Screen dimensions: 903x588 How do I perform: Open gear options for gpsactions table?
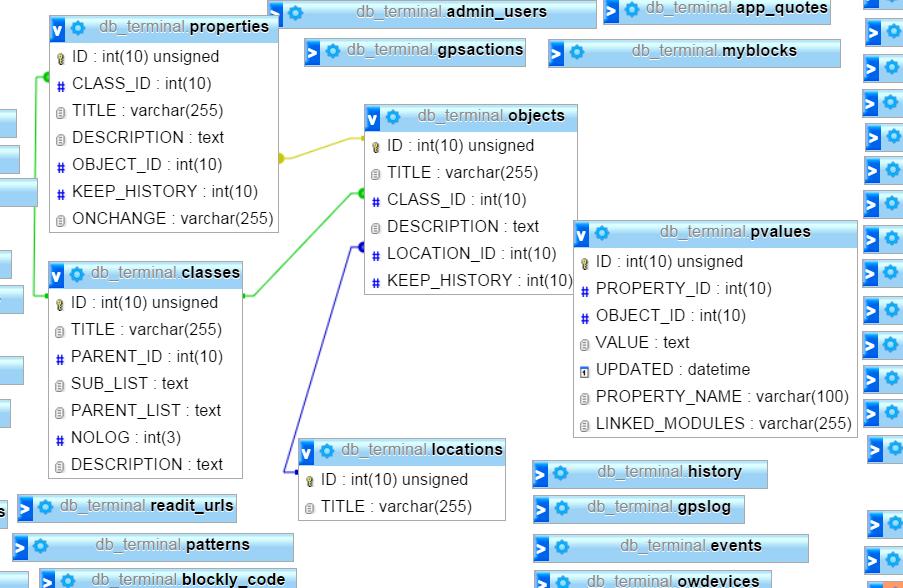(332, 51)
